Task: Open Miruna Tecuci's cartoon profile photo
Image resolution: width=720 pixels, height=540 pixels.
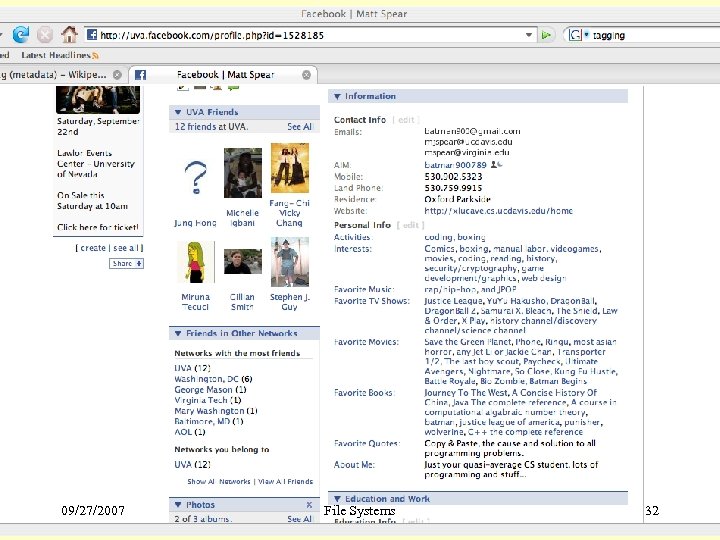Action: (196, 262)
